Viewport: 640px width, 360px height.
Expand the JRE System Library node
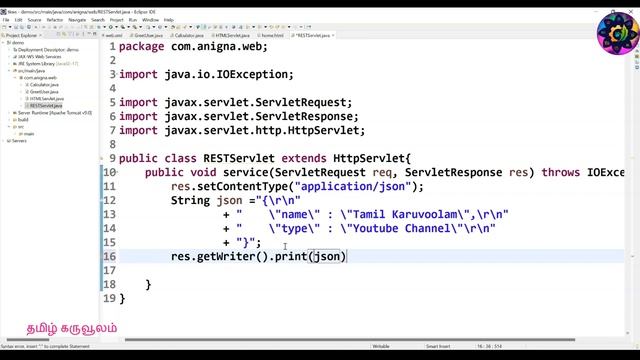pyautogui.click(x=9, y=64)
